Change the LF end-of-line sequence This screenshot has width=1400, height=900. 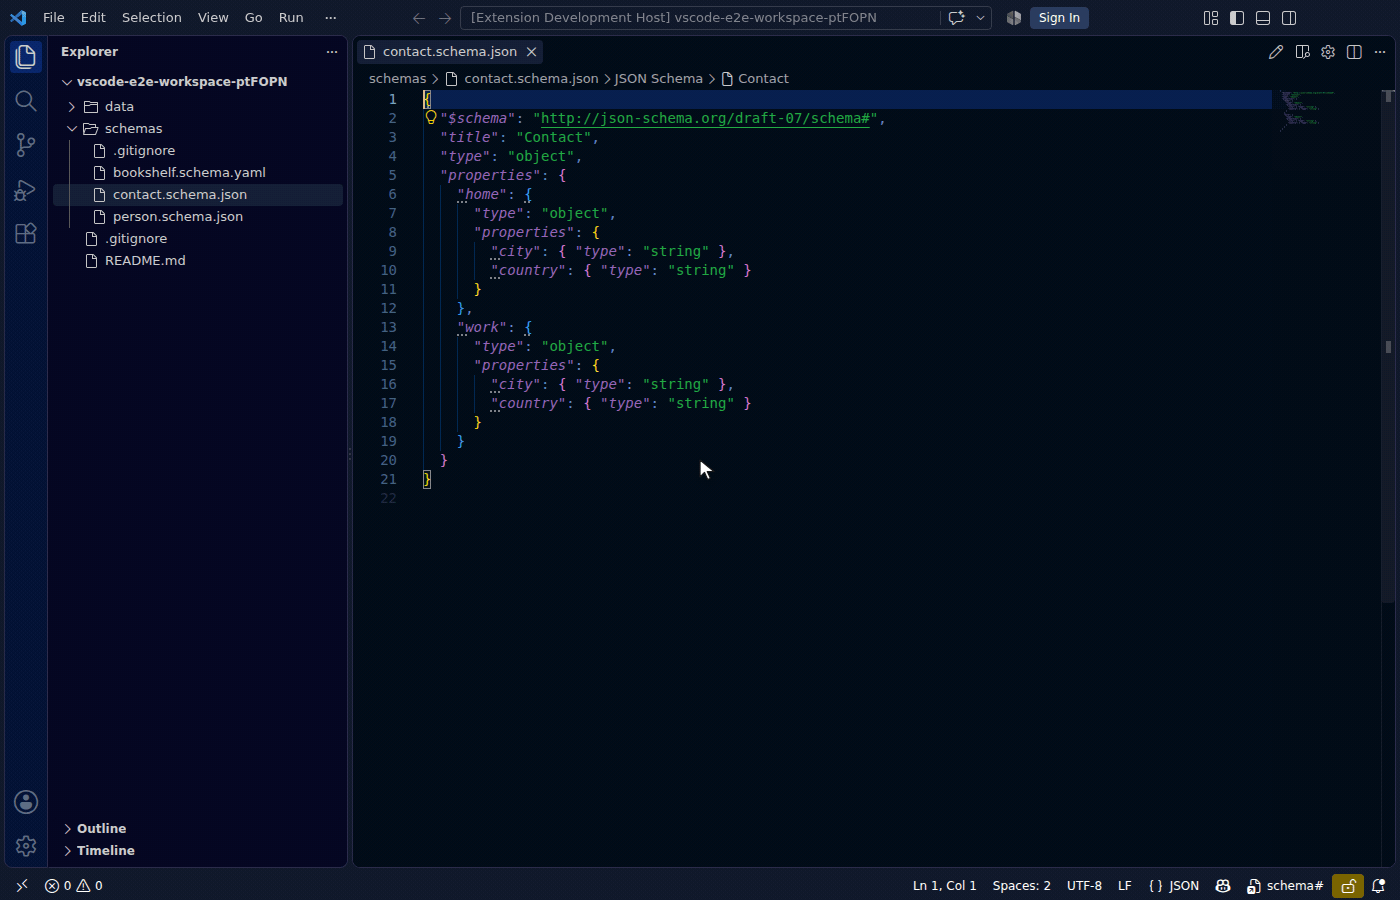pyautogui.click(x=1125, y=886)
